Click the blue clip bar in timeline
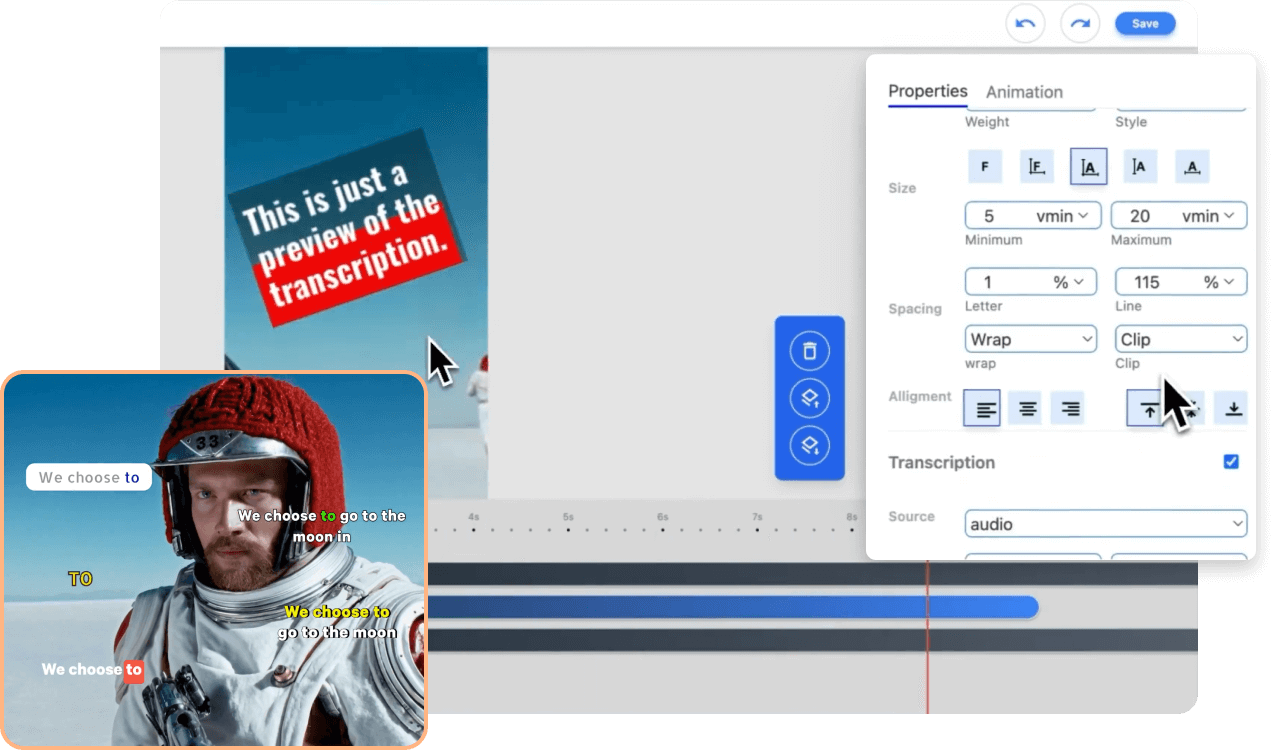 tap(730, 607)
